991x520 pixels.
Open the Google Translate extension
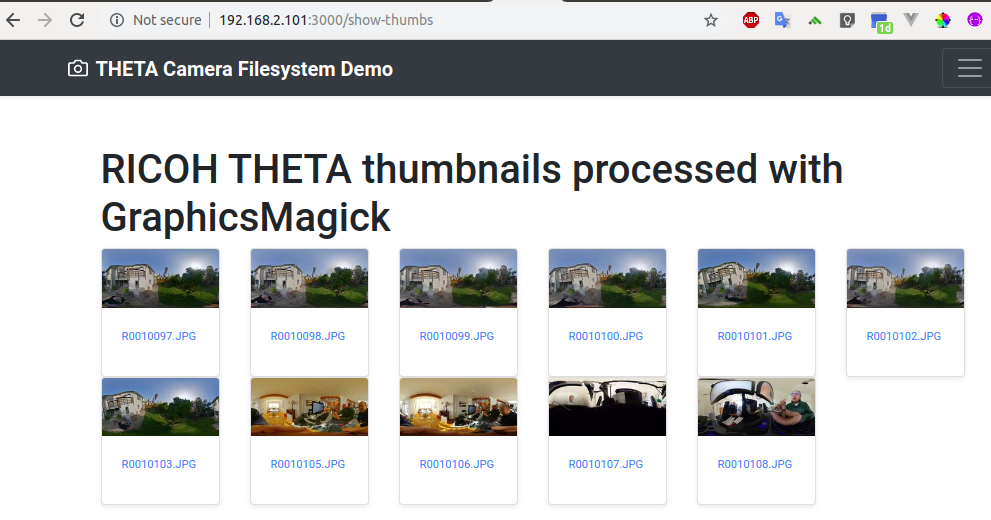tap(782, 20)
